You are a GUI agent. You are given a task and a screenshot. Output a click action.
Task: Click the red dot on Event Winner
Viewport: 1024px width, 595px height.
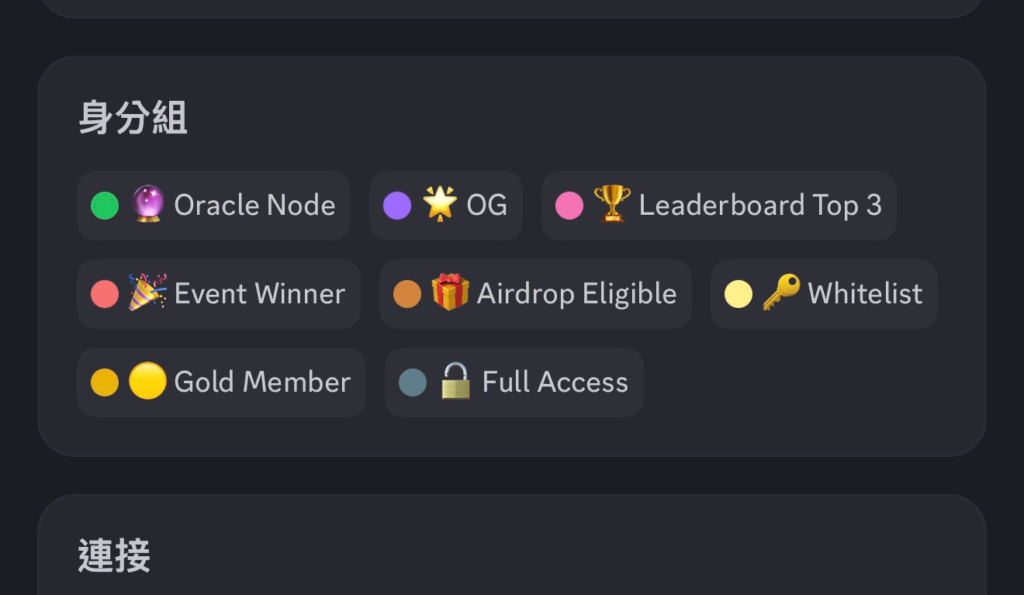tap(105, 294)
